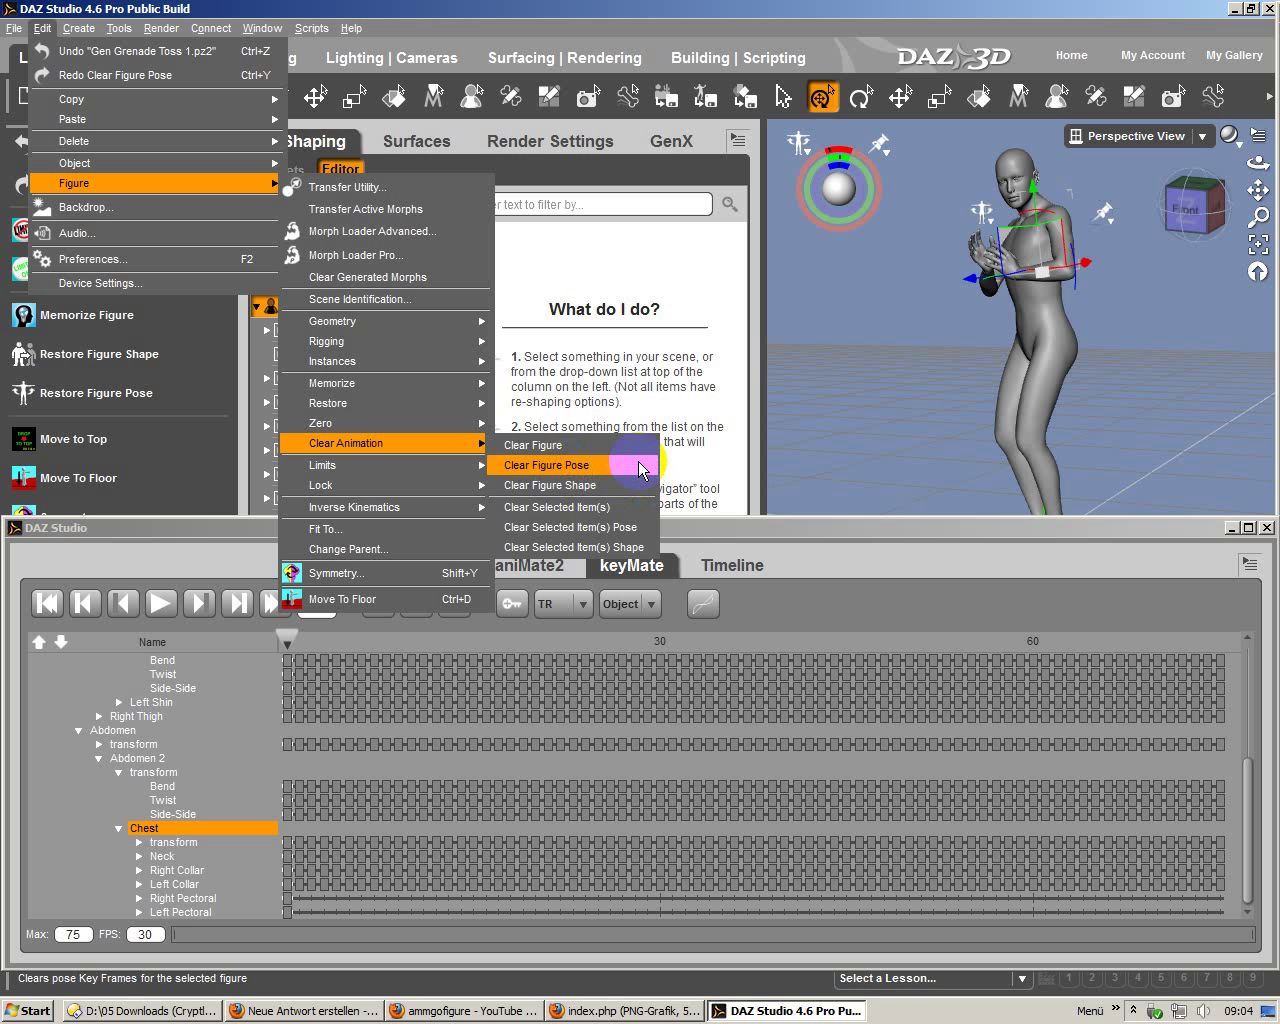The height and width of the screenshot is (1024, 1280).
Task: Click the Max frames input field
Action: click(x=73, y=934)
